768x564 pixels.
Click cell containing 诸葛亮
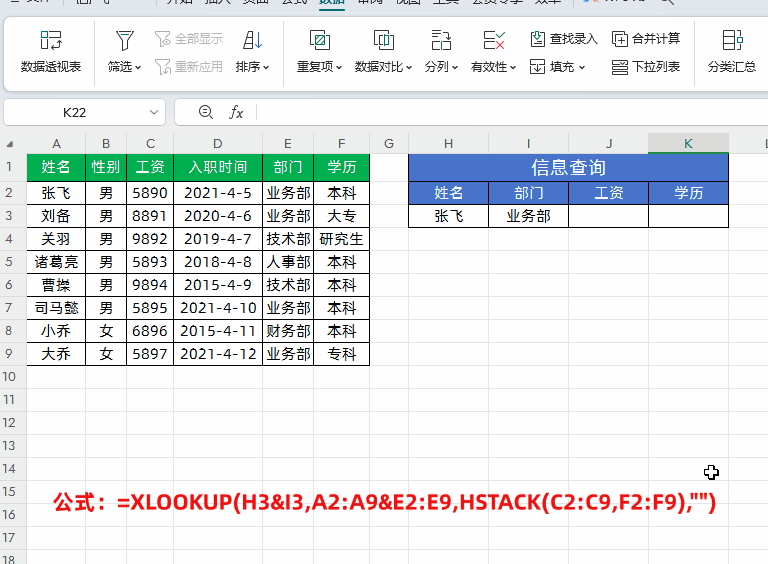click(56, 262)
